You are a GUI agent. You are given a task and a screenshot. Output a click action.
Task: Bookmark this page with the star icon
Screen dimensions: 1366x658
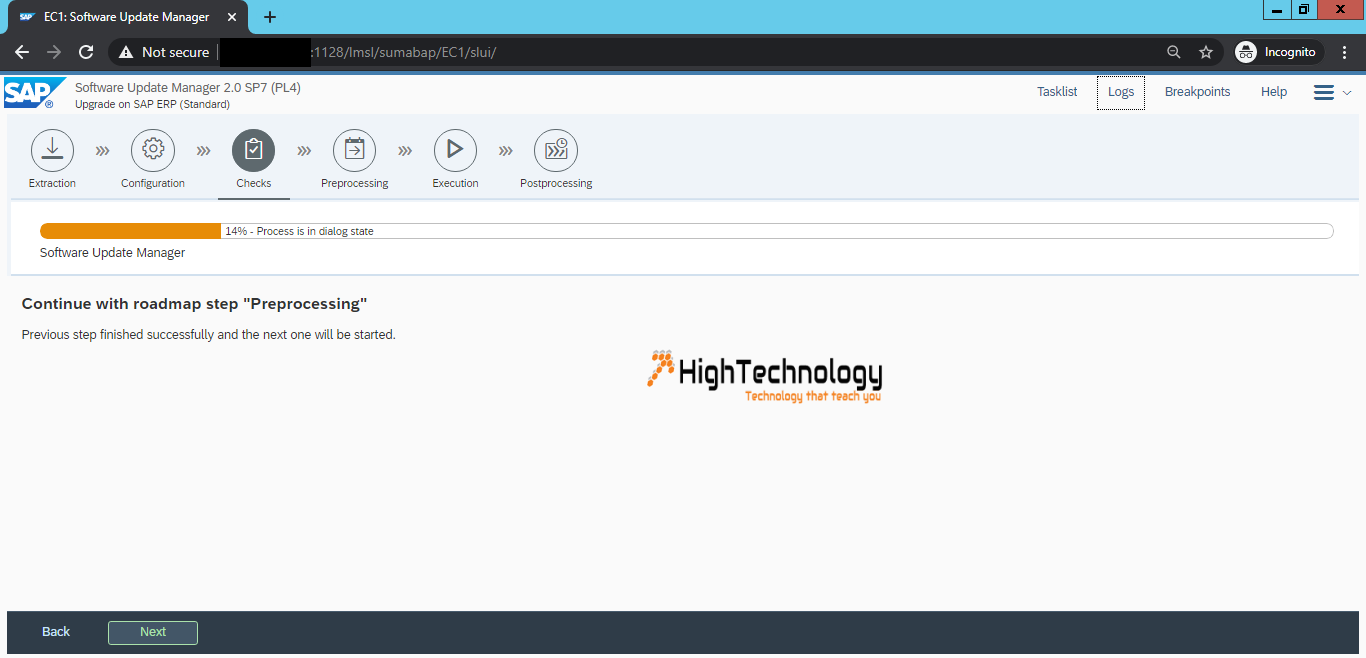1206,52
